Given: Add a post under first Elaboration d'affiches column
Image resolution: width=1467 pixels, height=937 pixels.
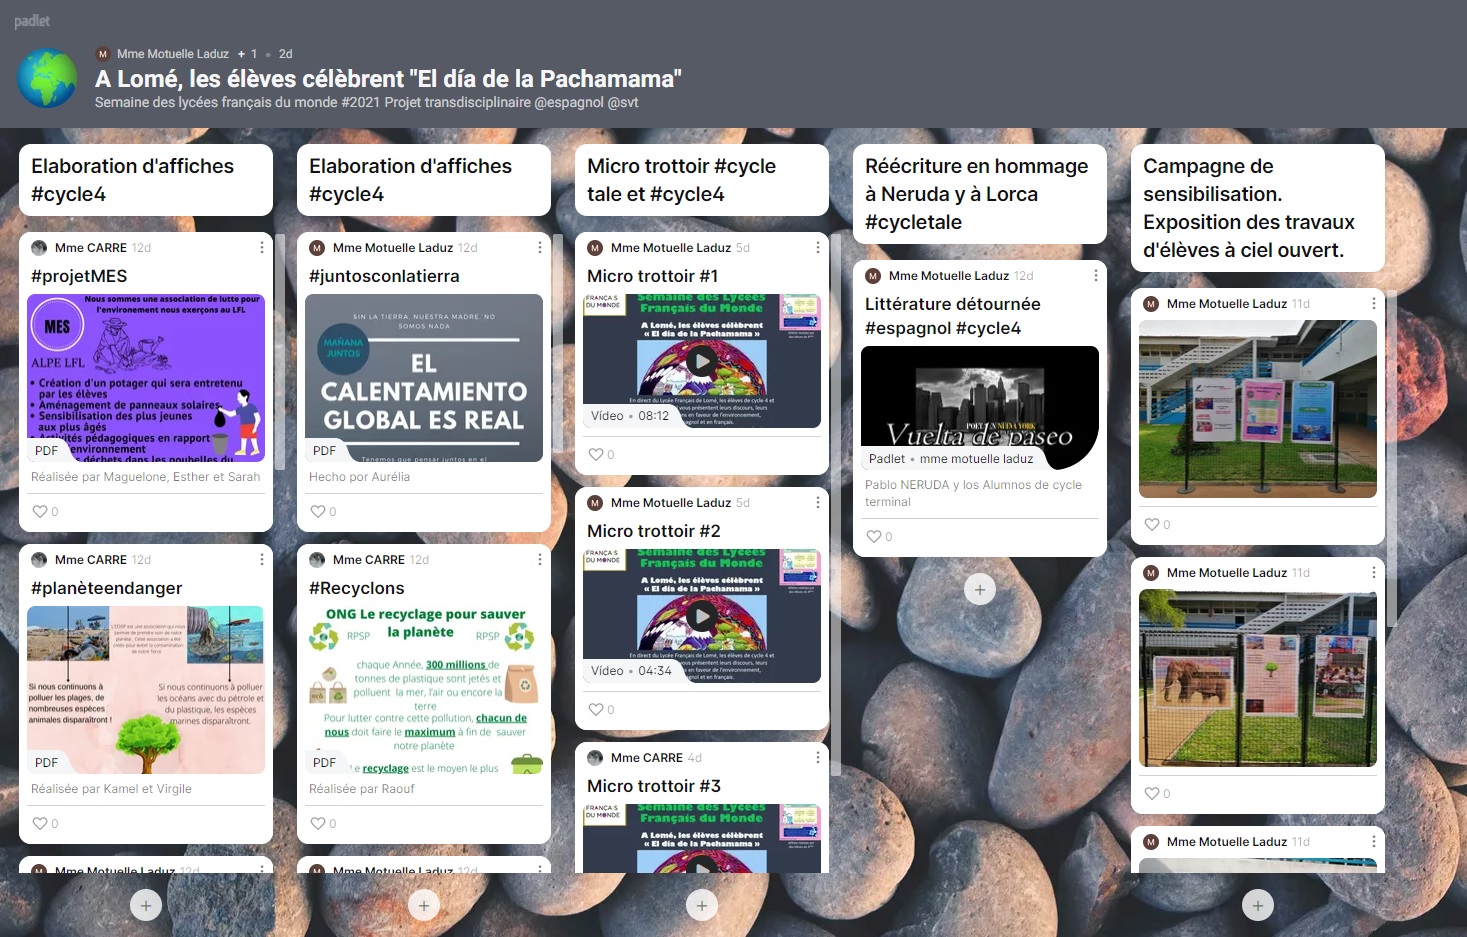Looking at the screenshot, I should tap(146, 906).
